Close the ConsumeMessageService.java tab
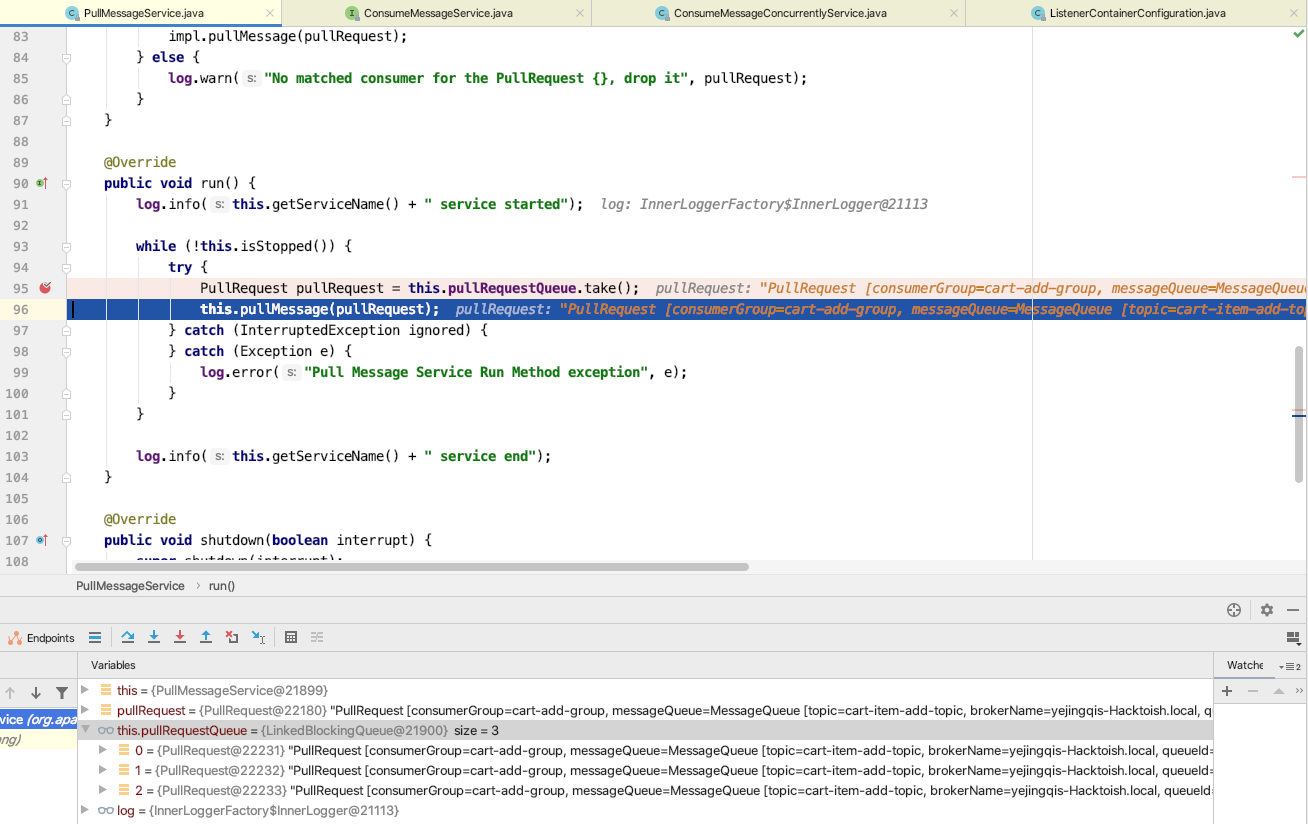Image resolution: width=1308 pixels, height=824 pixels. pos(579,13)
